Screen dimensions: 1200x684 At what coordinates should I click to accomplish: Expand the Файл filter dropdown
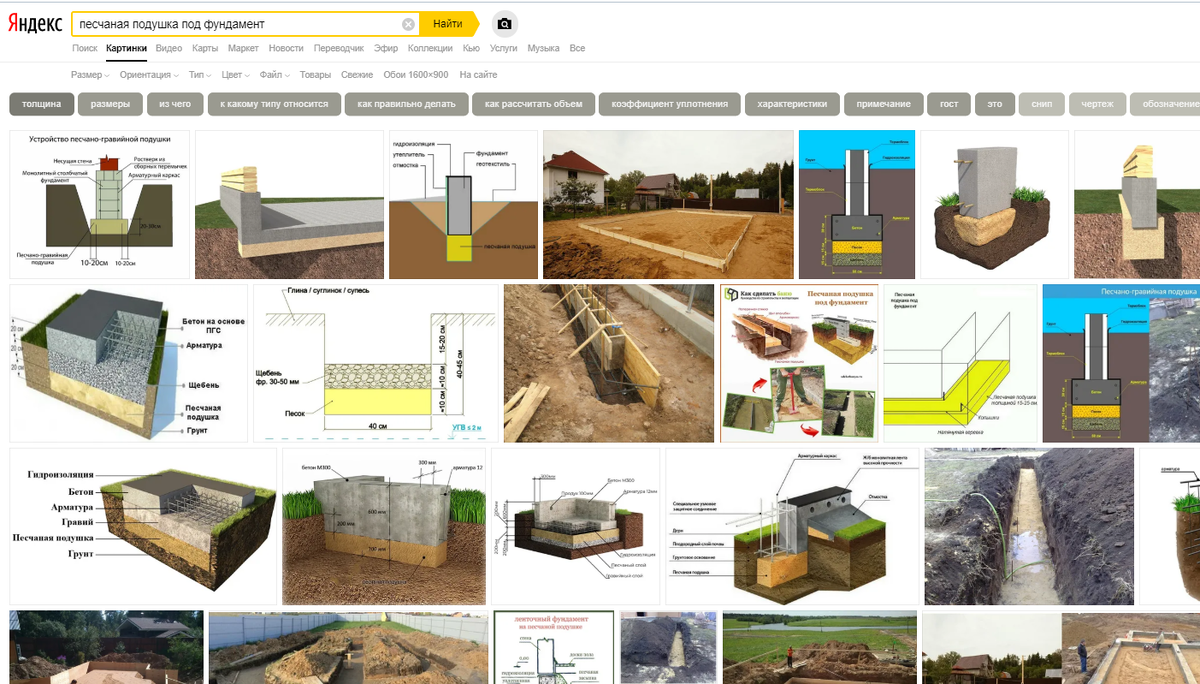point(274,75)
